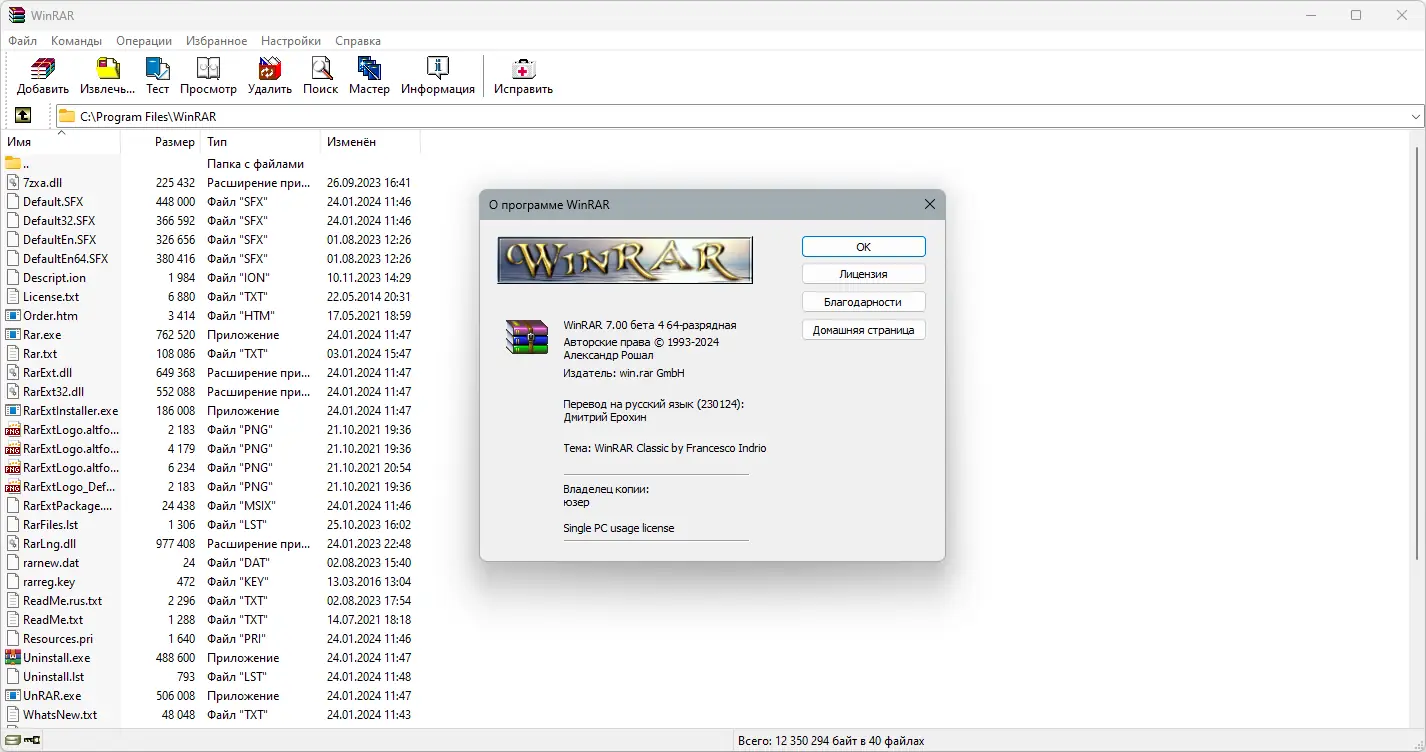Click the drive icon in status bar
This screenshot has width=1426, height=752.
tap(12, 741)
